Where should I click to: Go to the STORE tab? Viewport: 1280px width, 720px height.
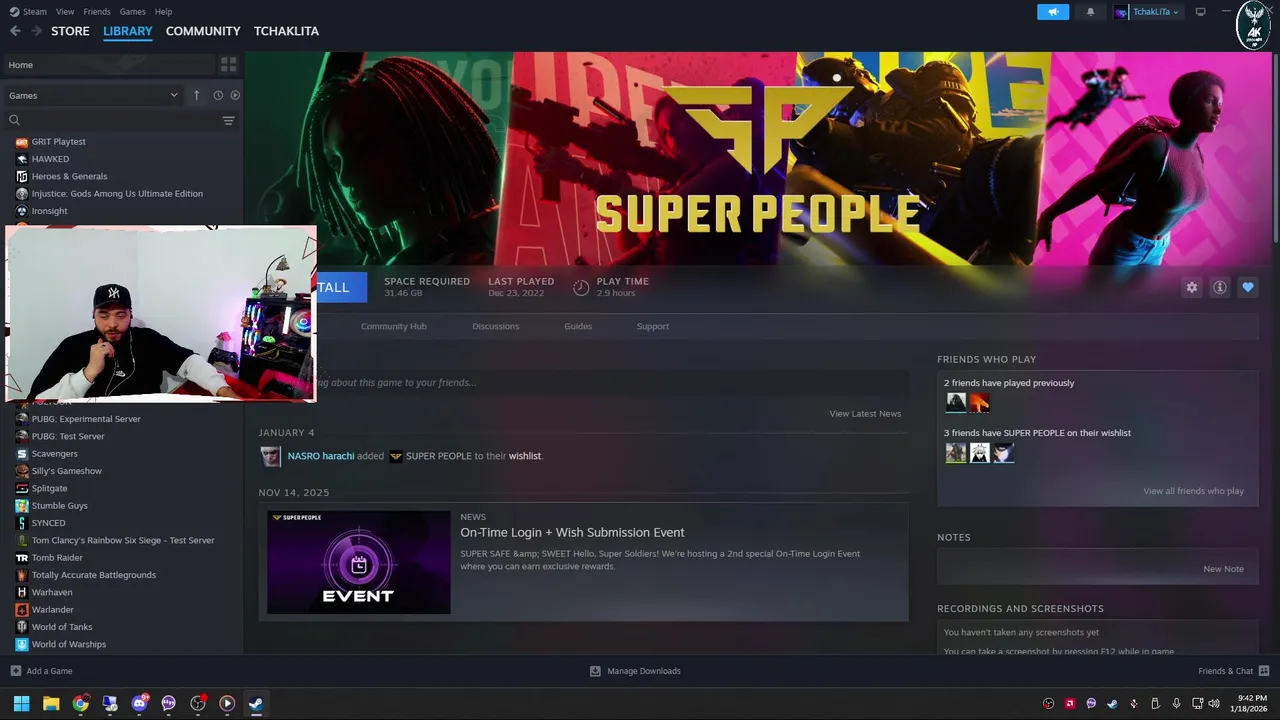(70, 31)
